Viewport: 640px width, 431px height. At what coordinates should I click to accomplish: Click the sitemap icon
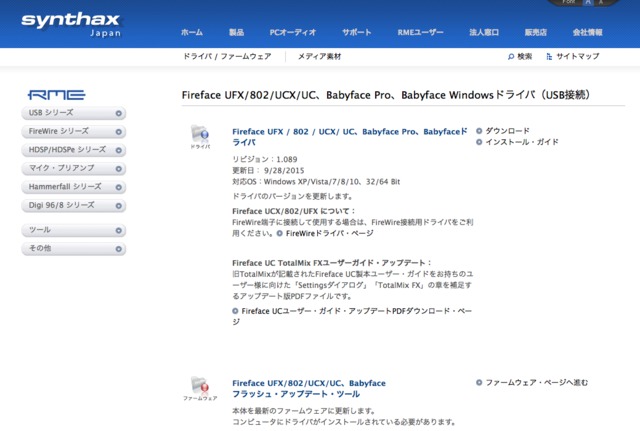coord(549,57)
